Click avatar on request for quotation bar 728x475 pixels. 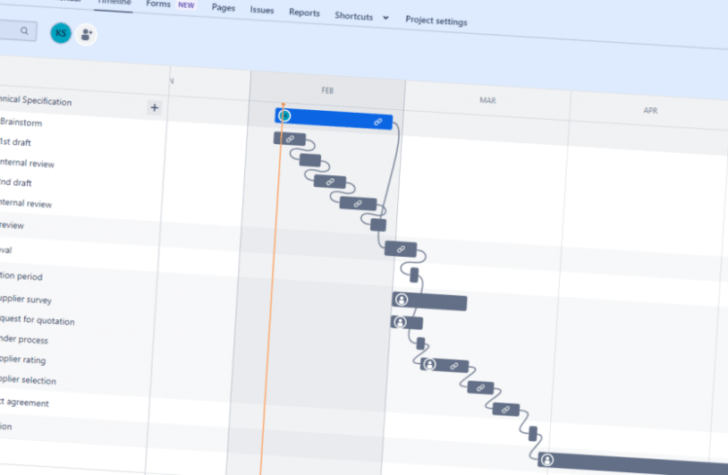400,322
